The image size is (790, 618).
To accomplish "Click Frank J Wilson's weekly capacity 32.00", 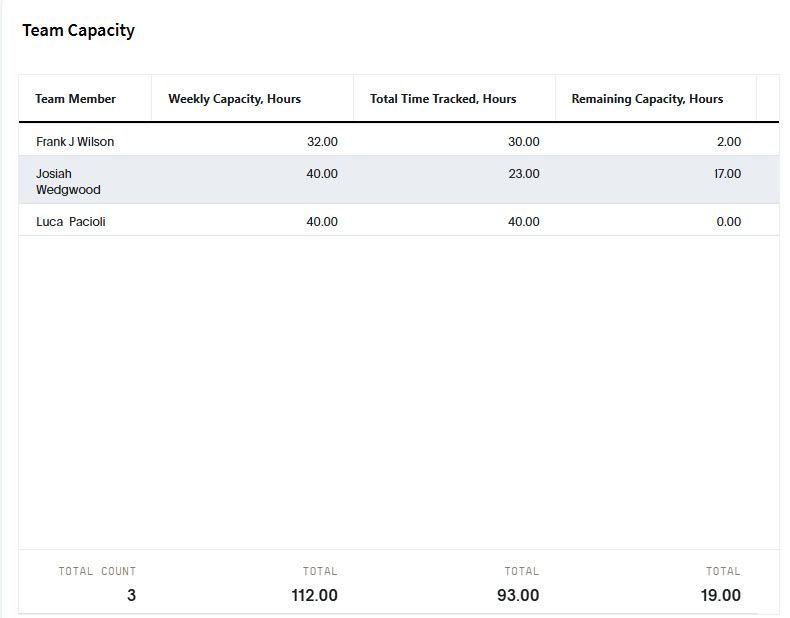I will (322, 142).
